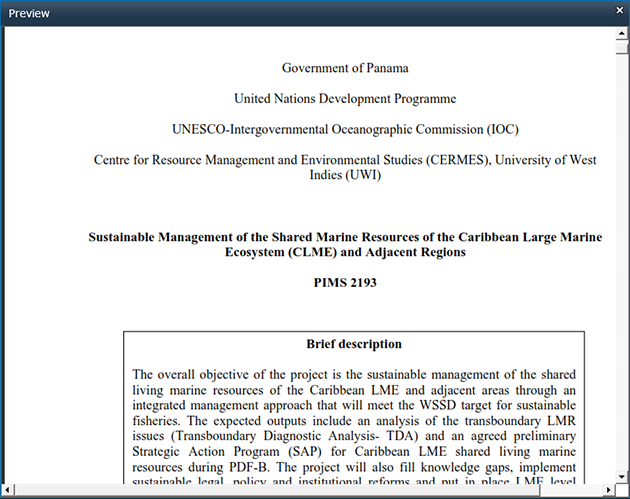
Task: Click the vertical scrollbar thumb
Action: 622,49
